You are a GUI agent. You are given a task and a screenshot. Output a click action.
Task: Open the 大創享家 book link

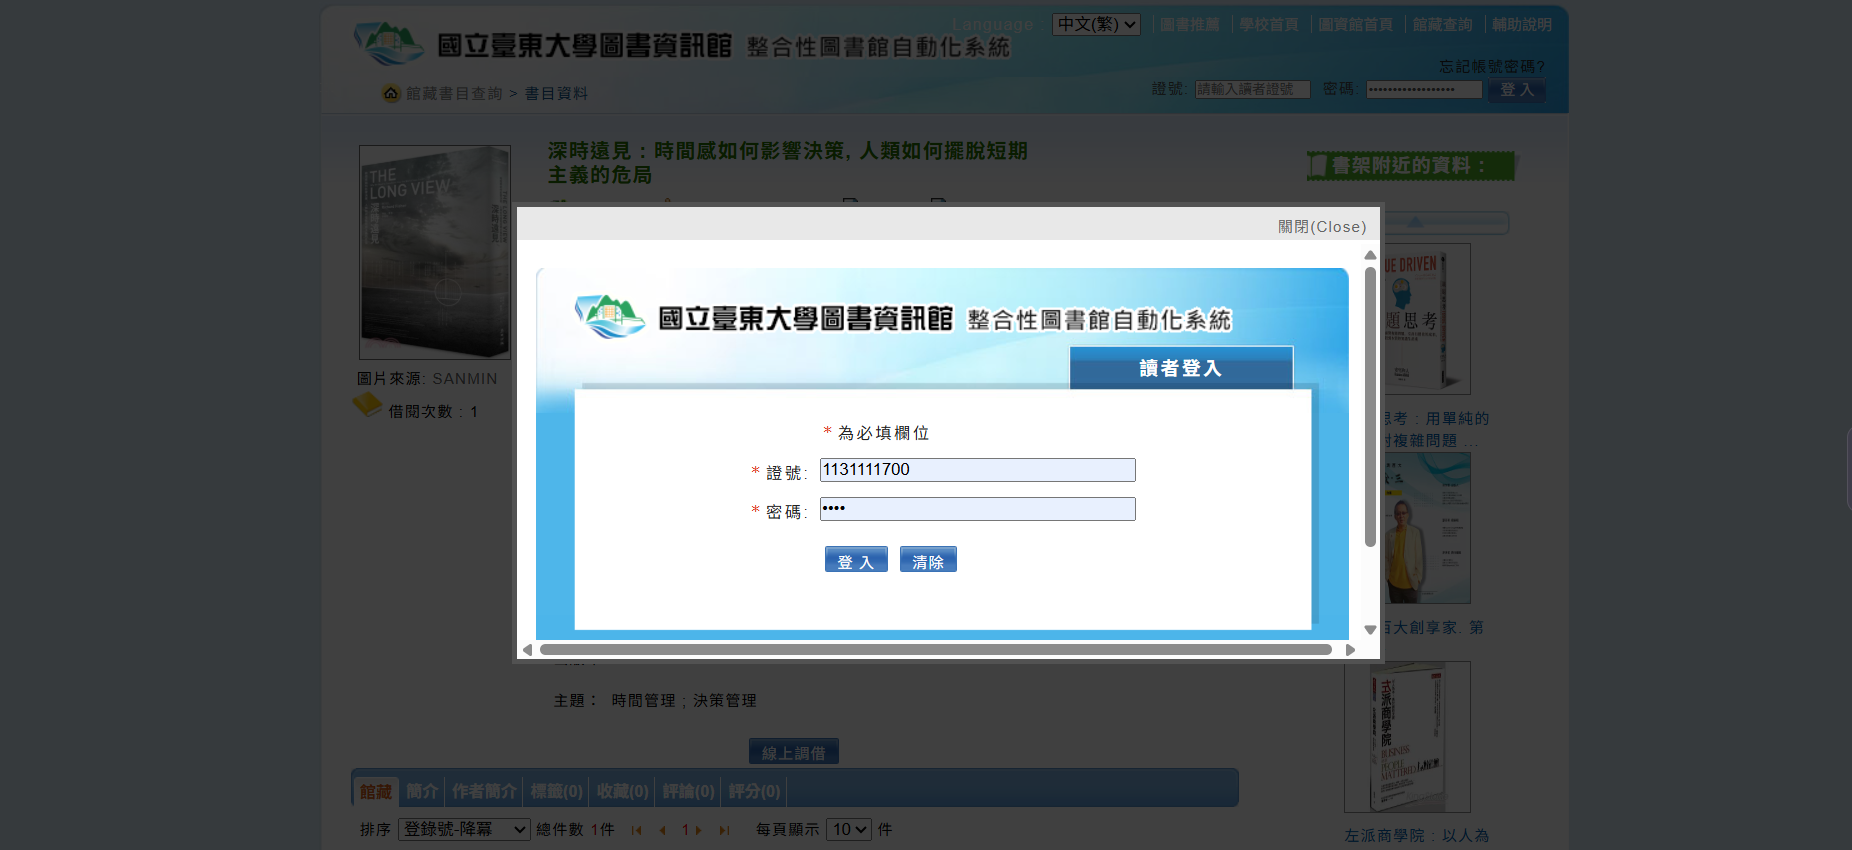(x=1433, y=627)
